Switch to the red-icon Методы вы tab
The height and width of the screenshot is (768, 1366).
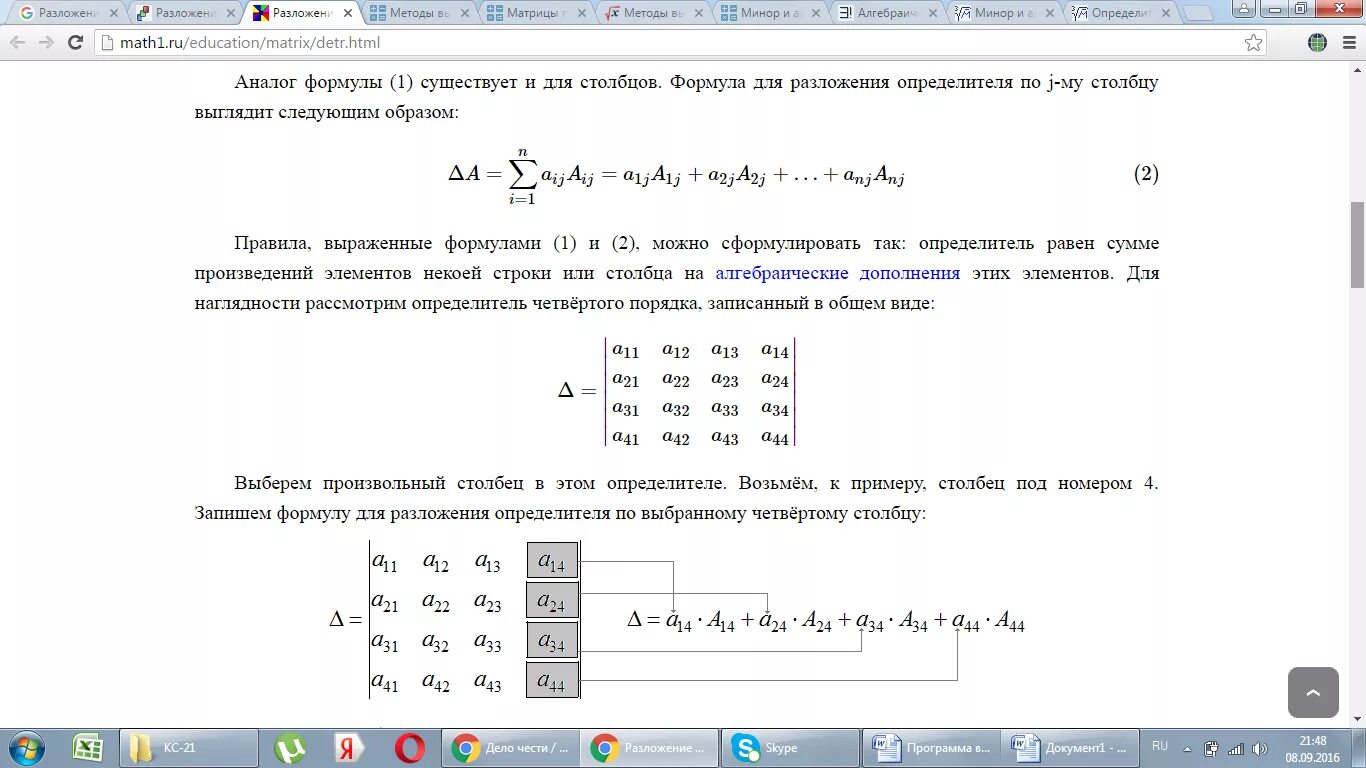(x=652, y=14)
